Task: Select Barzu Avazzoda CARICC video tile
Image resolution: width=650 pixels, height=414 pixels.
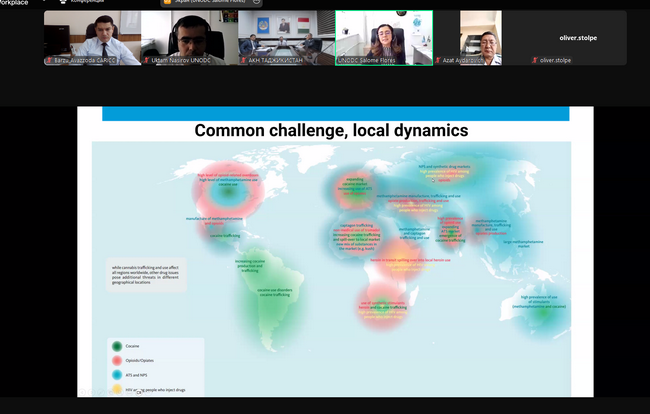Action: tap(92, 38)
